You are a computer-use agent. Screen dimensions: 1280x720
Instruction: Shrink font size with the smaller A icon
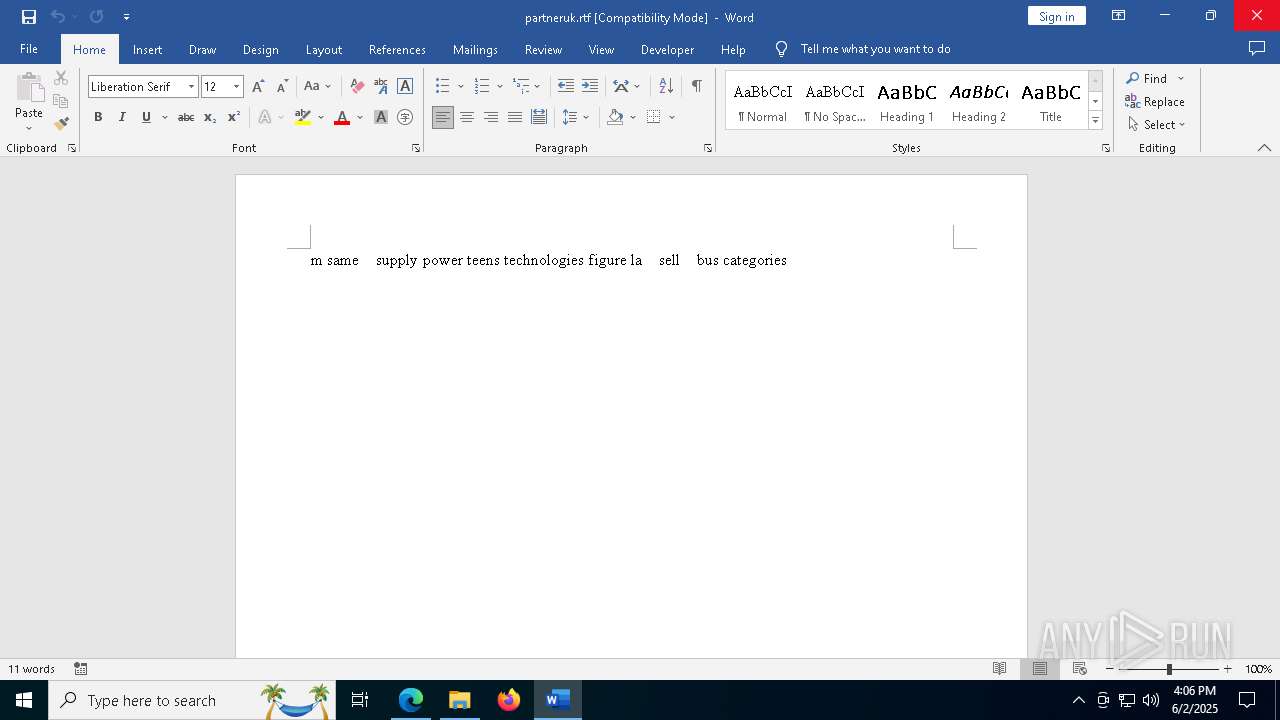[x=282, y=86]
